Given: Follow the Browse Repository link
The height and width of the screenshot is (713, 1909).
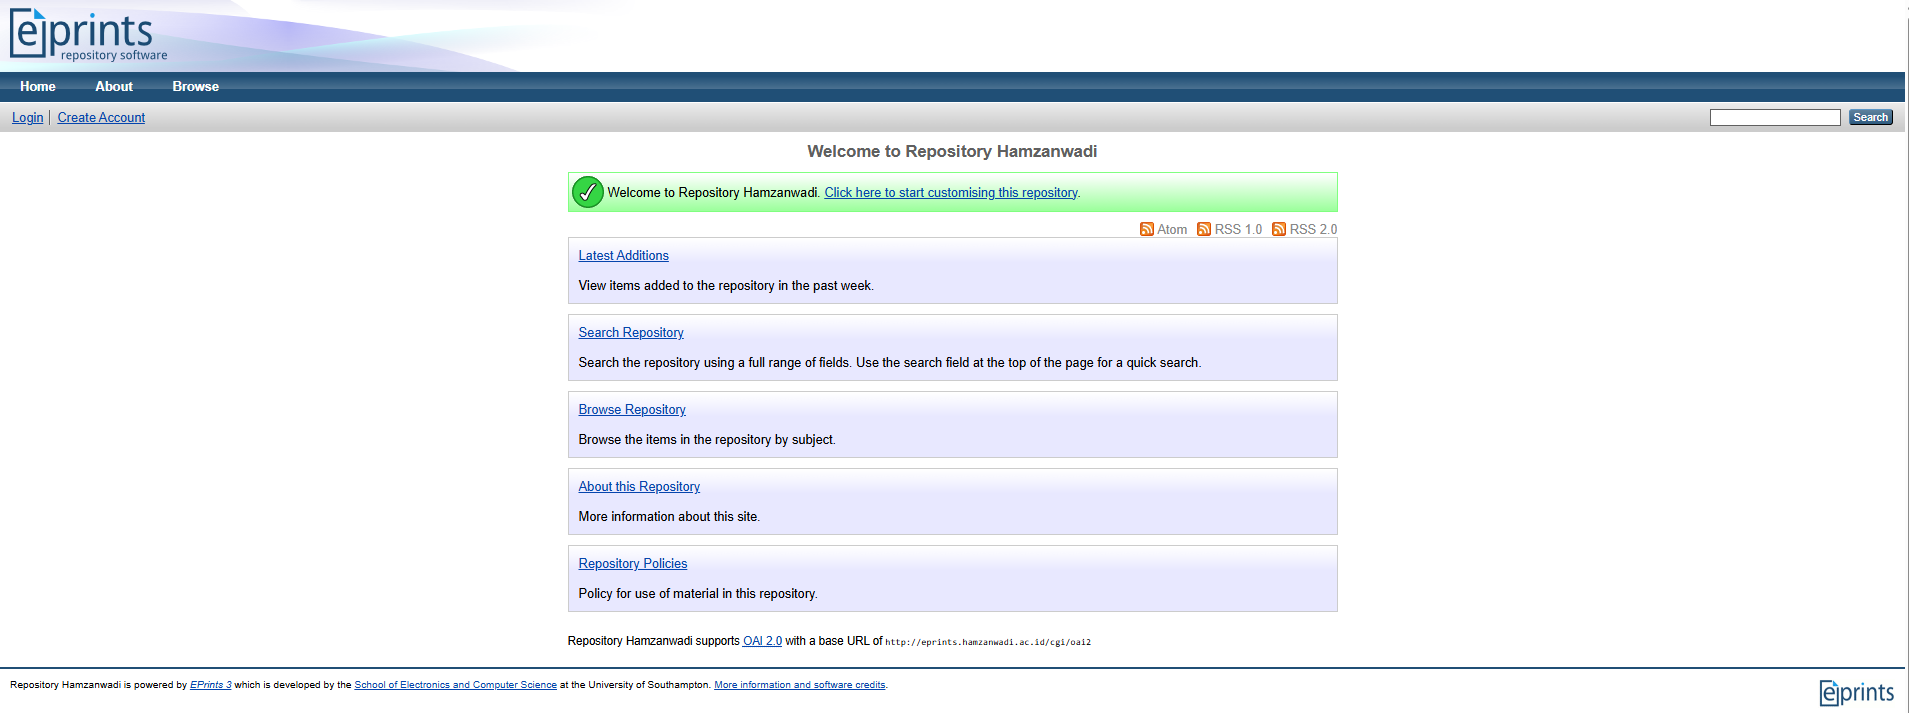Looking at the screenshot, I should point(632,410).
